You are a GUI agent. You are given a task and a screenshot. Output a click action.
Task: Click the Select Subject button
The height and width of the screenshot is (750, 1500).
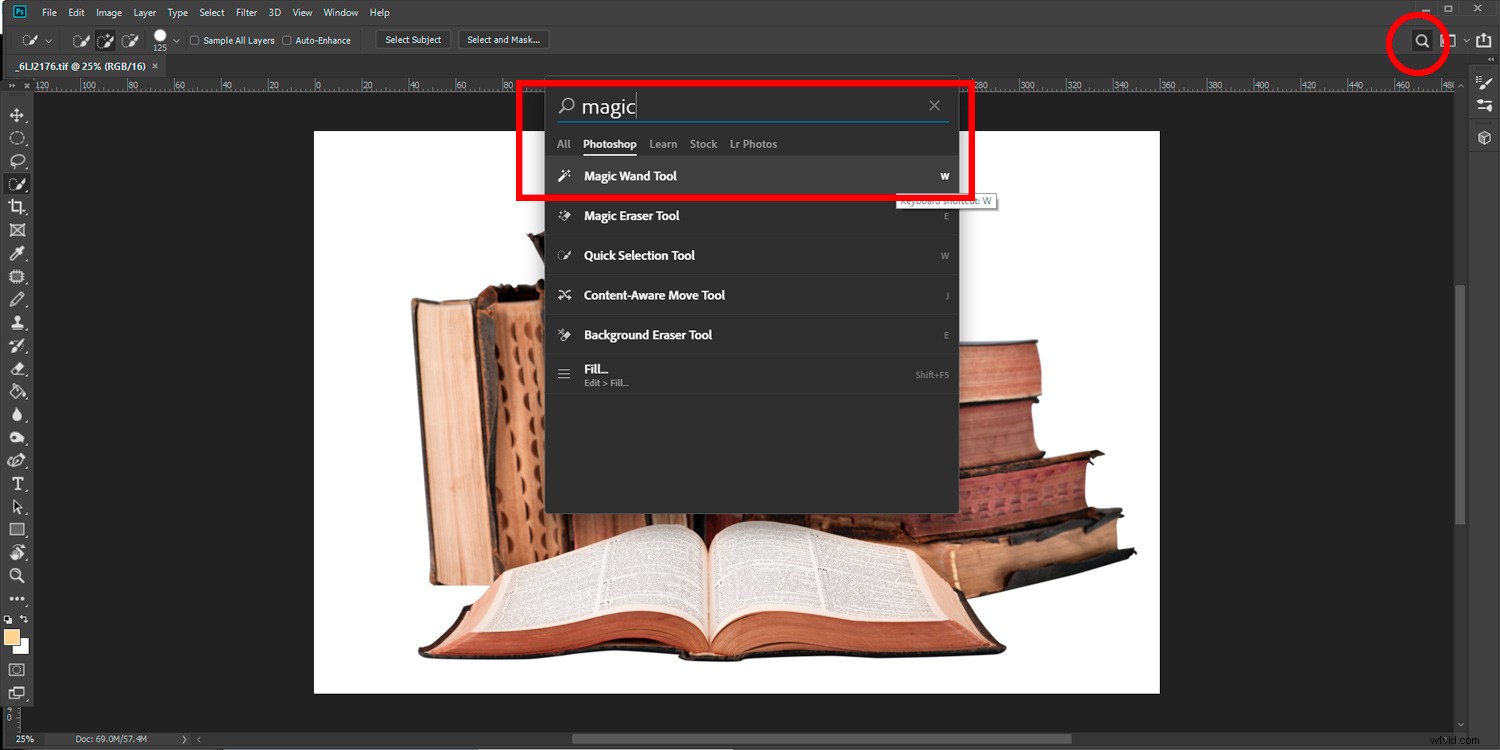coord(413,39)
